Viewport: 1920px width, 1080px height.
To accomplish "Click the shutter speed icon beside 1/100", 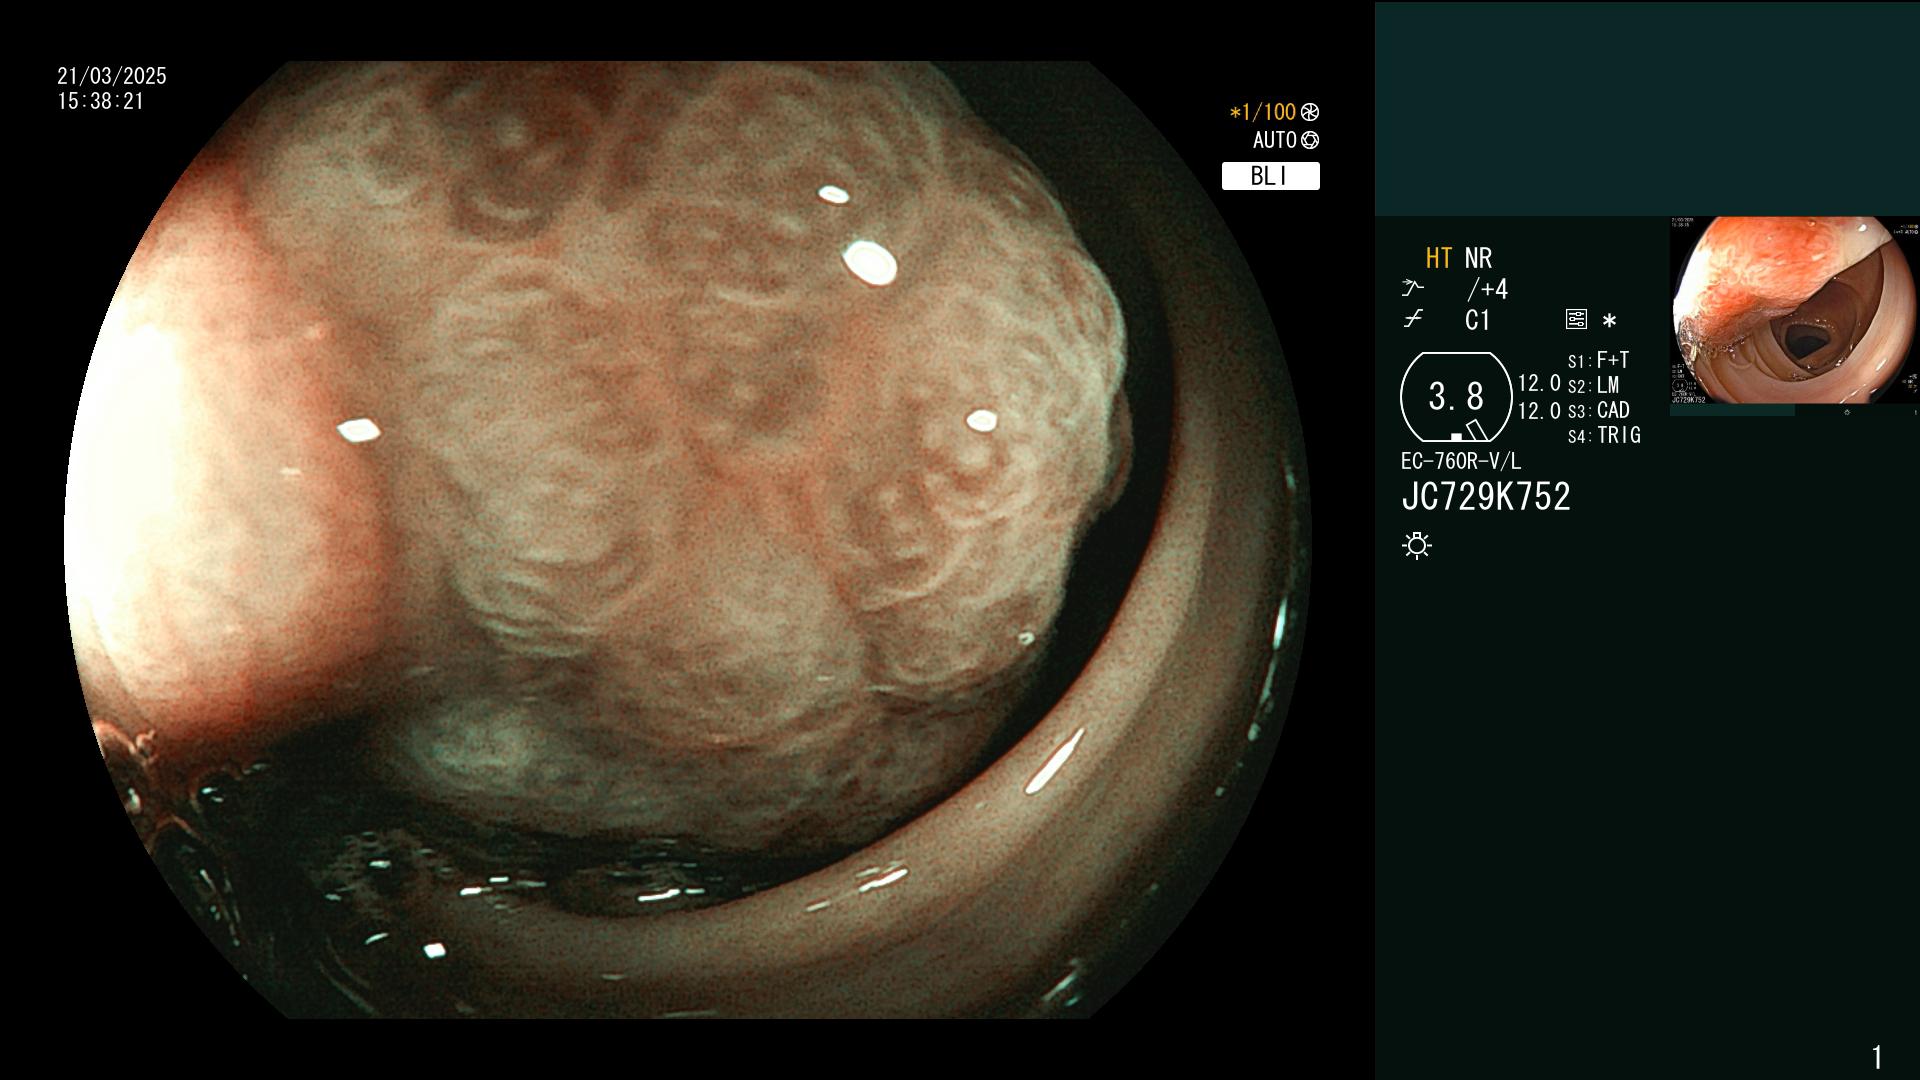I will point(1310,113).
